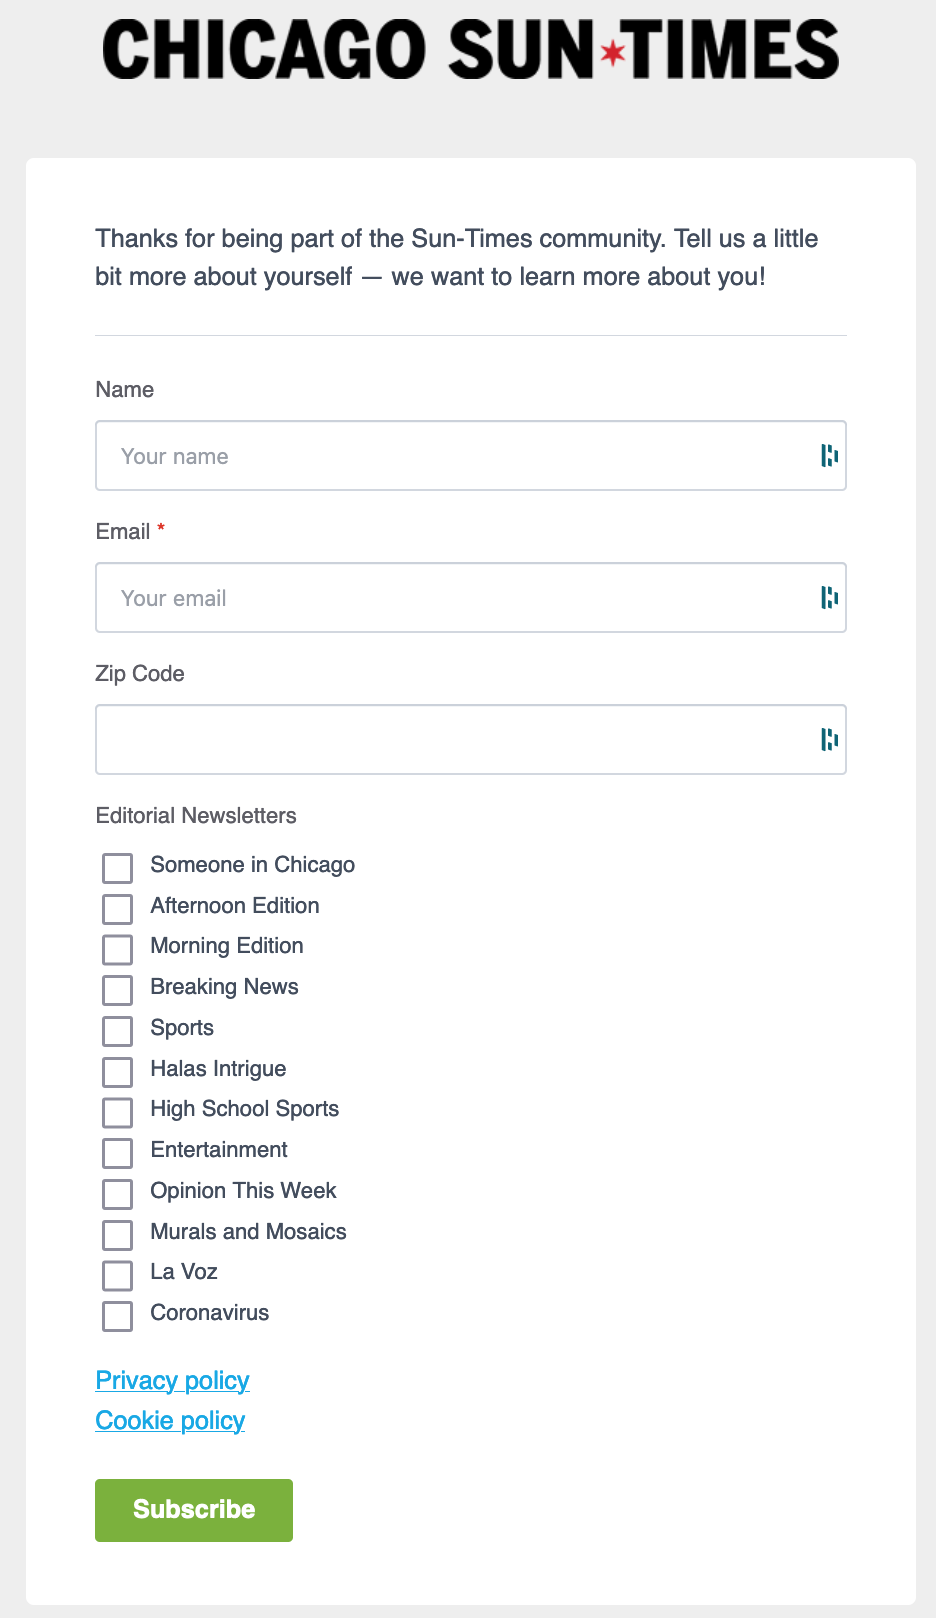The image size is (936, 1618).
Task: Check the Sports newsletter box
Action: (x=118, y=1031)
